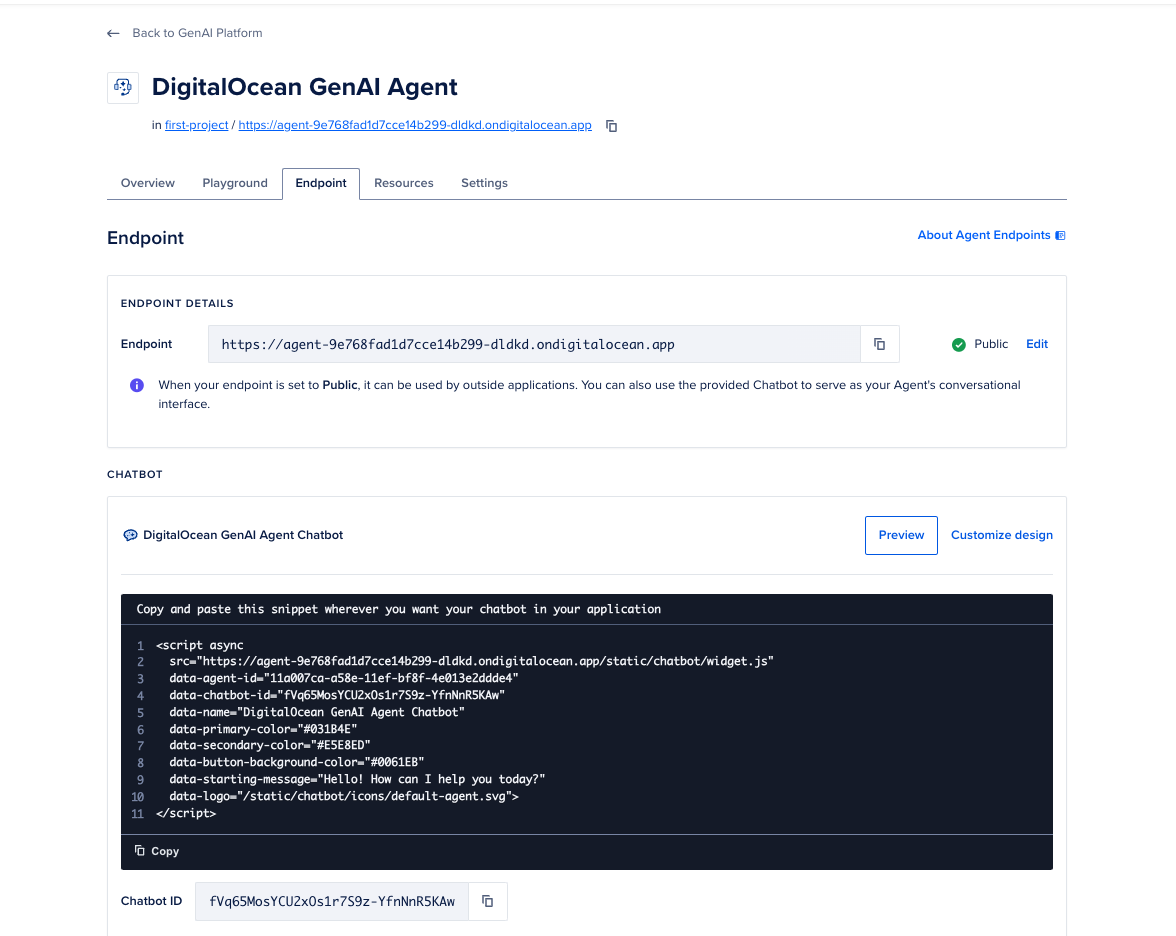Open About Agent Endpoints external link
The width and height of the screenshot is (1176, 936).
[991, 235]
